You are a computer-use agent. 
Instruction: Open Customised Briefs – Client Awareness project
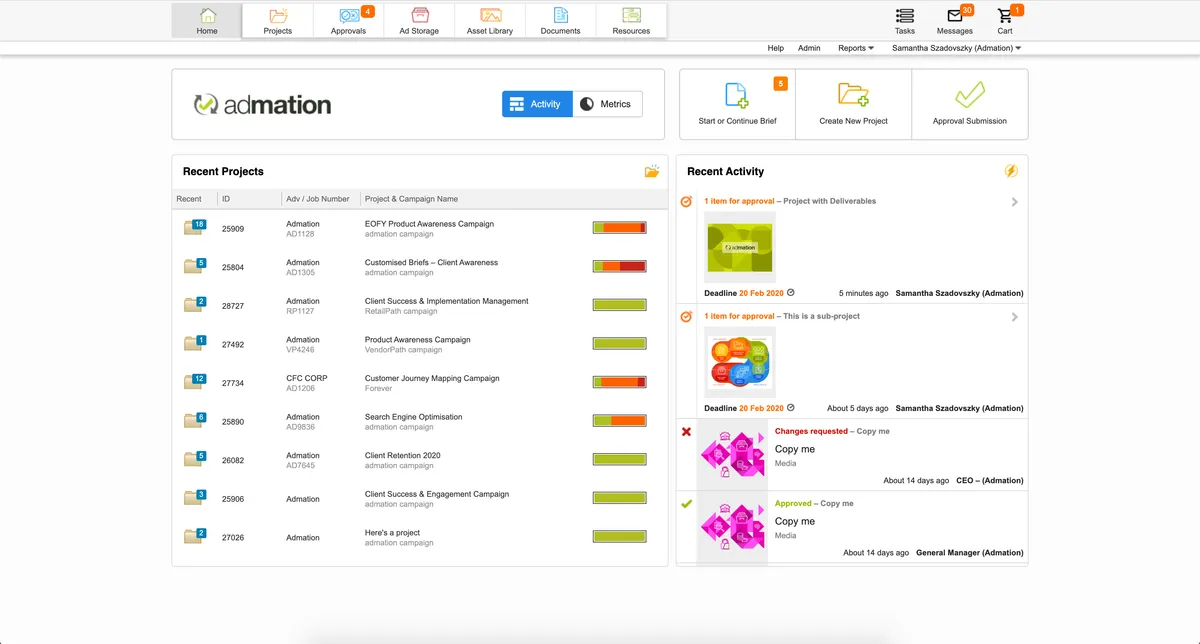pyautogui.click(x=431, y=262)
